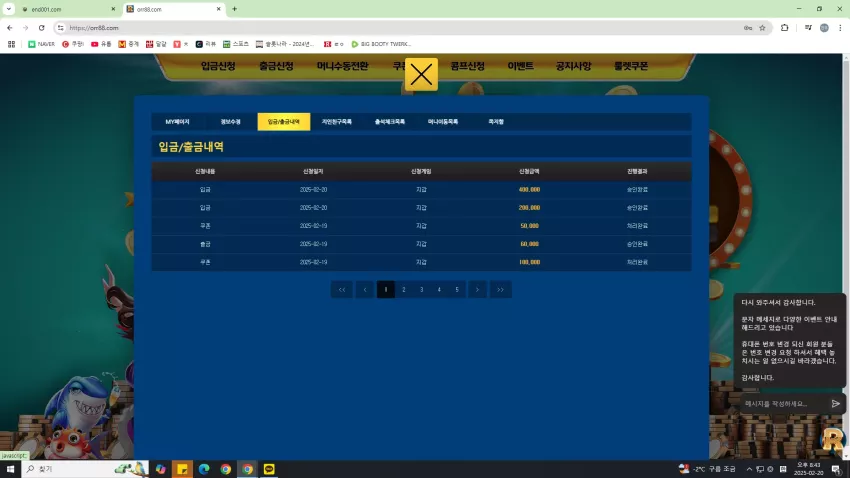Screen dimensions: 850x478
Task: Go to first page with << button
Action: point(342,289)
